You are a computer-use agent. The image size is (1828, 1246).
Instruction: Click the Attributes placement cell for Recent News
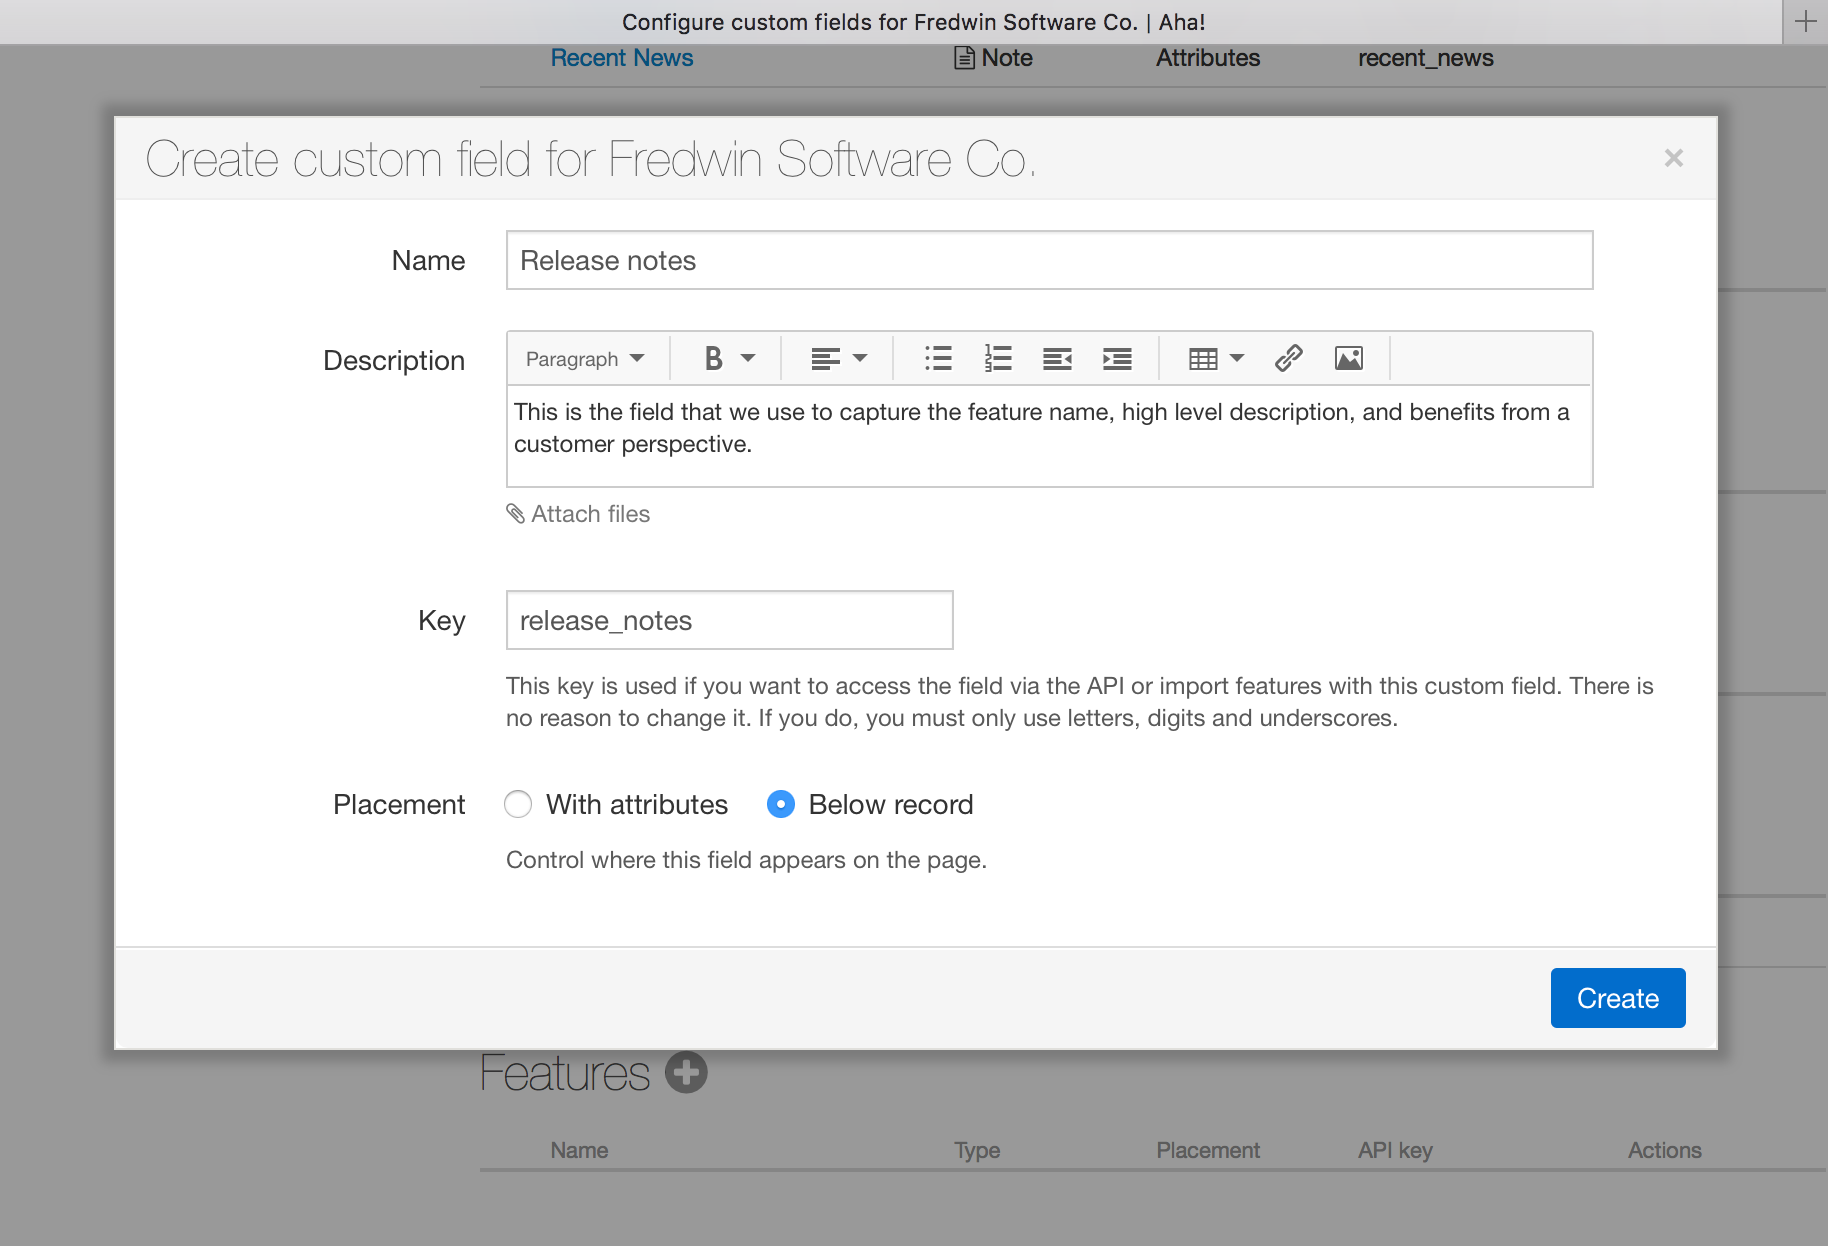coord(1208,58)
